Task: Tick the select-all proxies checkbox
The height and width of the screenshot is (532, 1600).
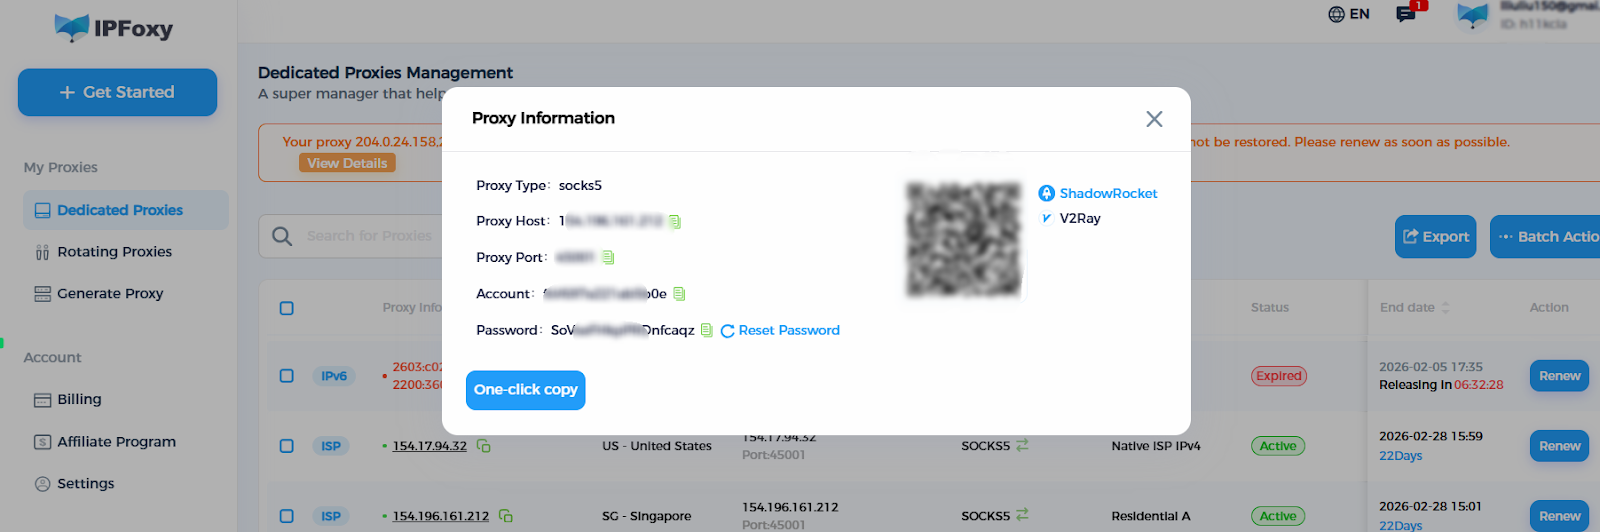Action: (x=287, y=308)
